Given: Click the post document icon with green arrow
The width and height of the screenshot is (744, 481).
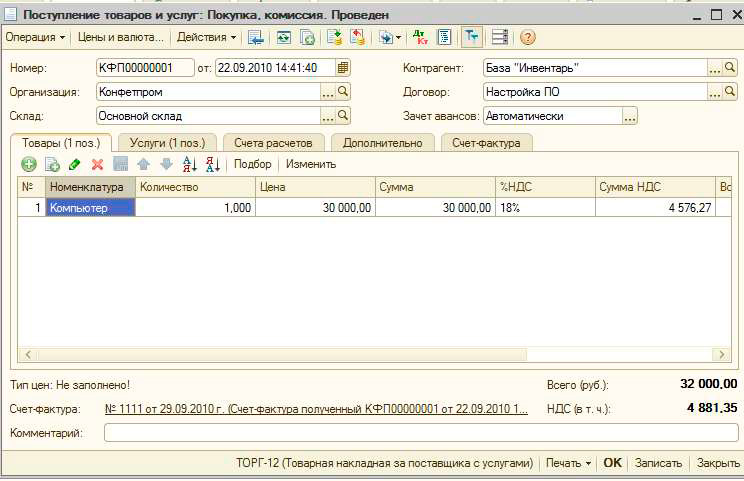Looking at the screenshot, I should point(335,37).
